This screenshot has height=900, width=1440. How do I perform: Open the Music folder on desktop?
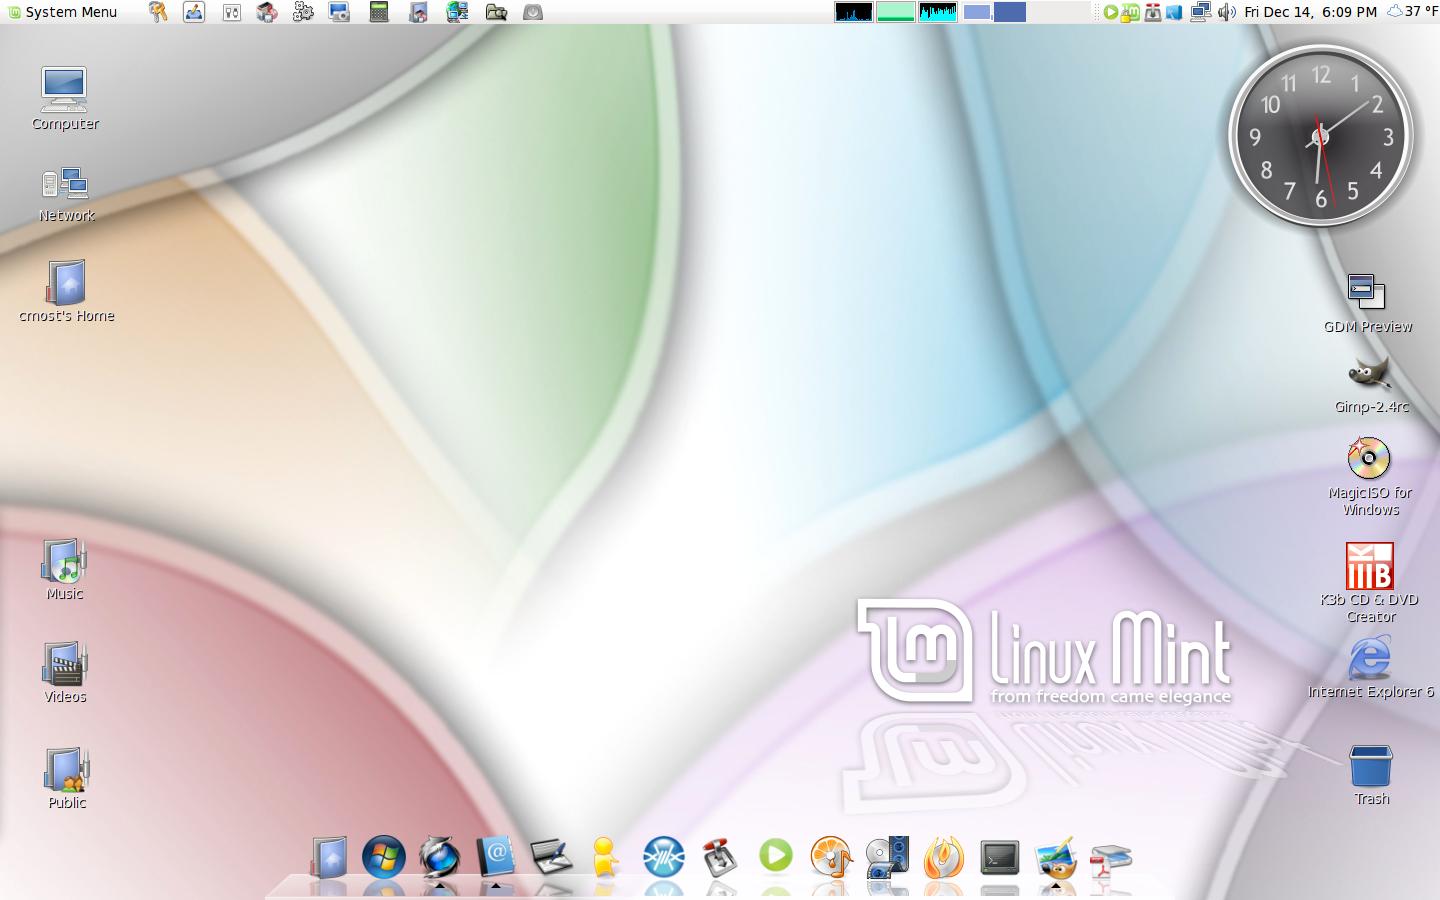click(65, 569)
